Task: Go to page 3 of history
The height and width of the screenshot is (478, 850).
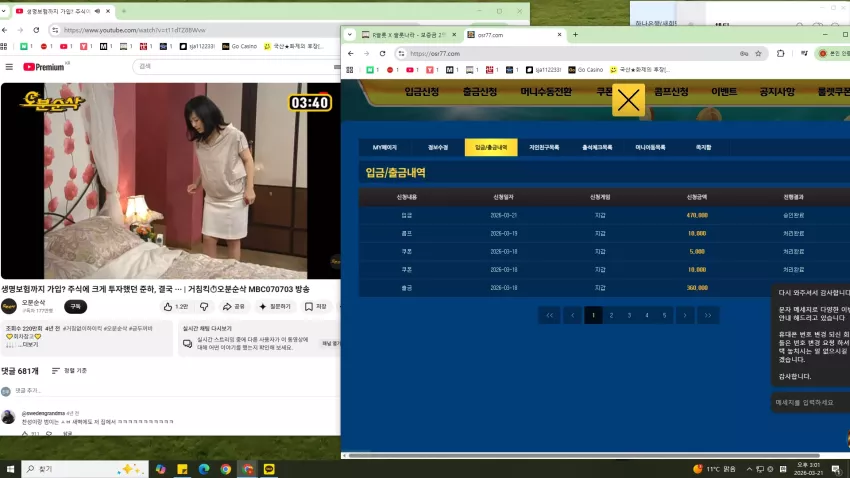Action: point(629,315)
